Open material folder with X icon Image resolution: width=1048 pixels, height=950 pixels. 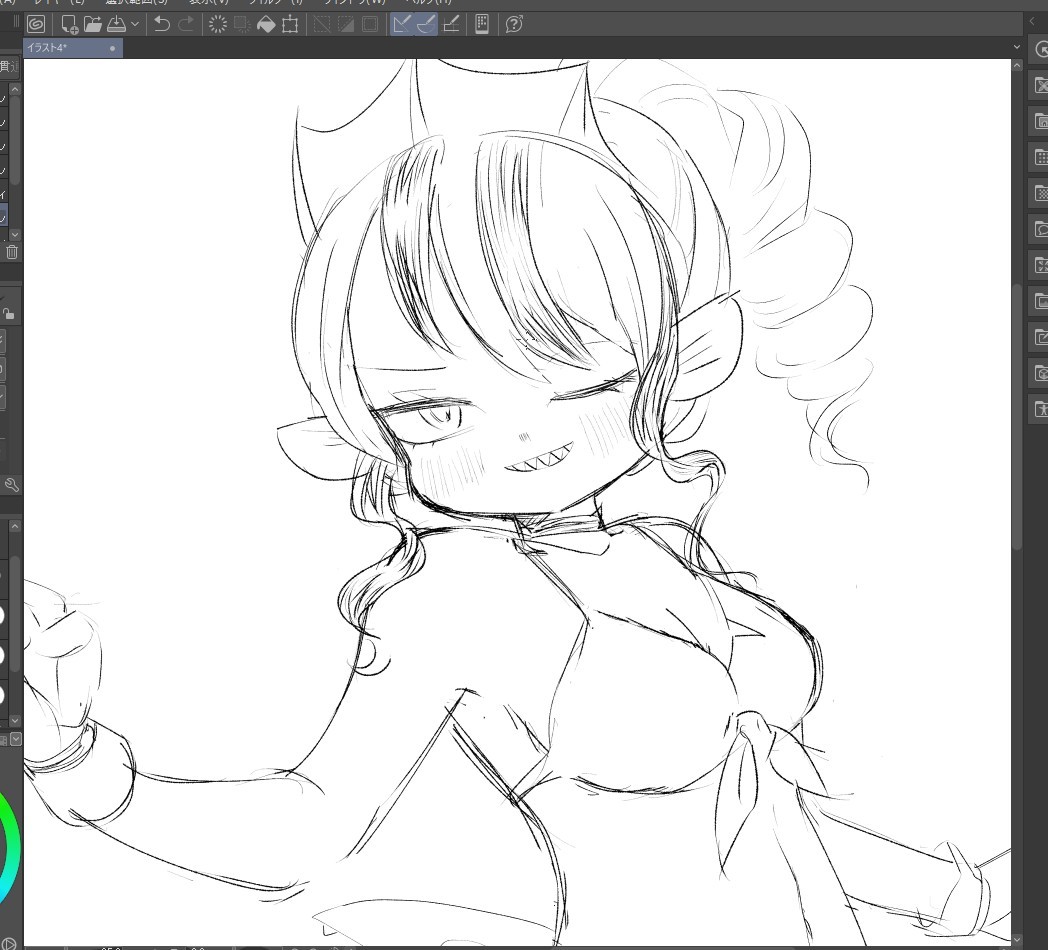pos(1040,85)
